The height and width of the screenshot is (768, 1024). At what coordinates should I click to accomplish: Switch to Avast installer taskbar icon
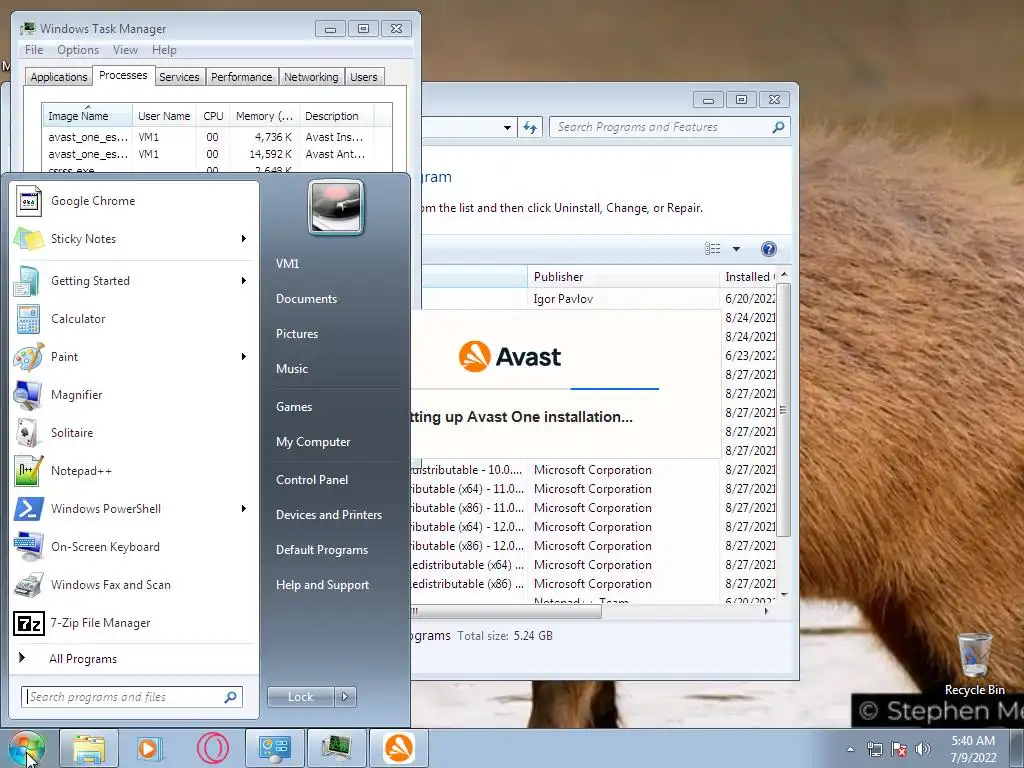[x=398, y=748]
